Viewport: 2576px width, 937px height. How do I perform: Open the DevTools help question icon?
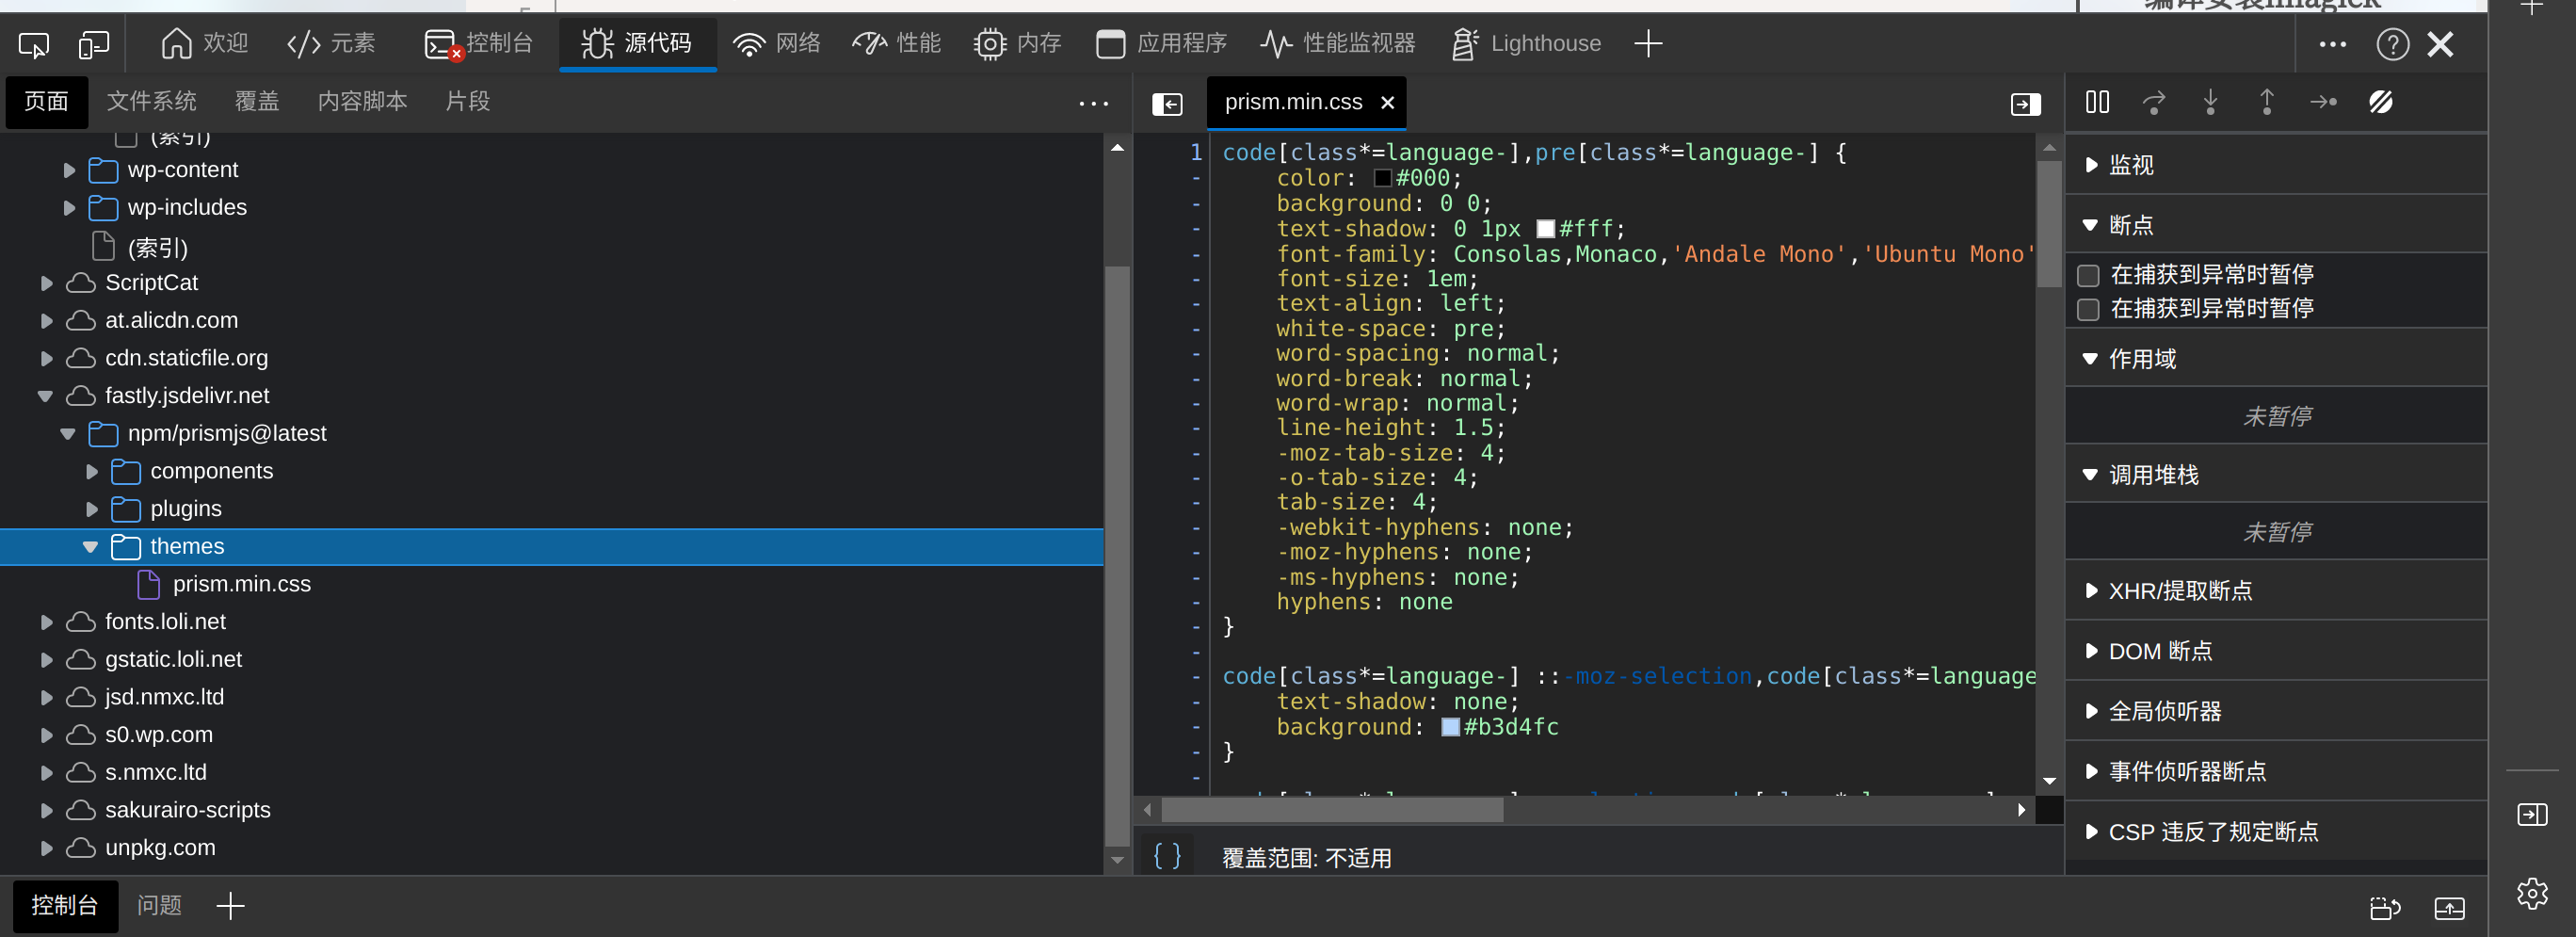[x=2392, y=44]
